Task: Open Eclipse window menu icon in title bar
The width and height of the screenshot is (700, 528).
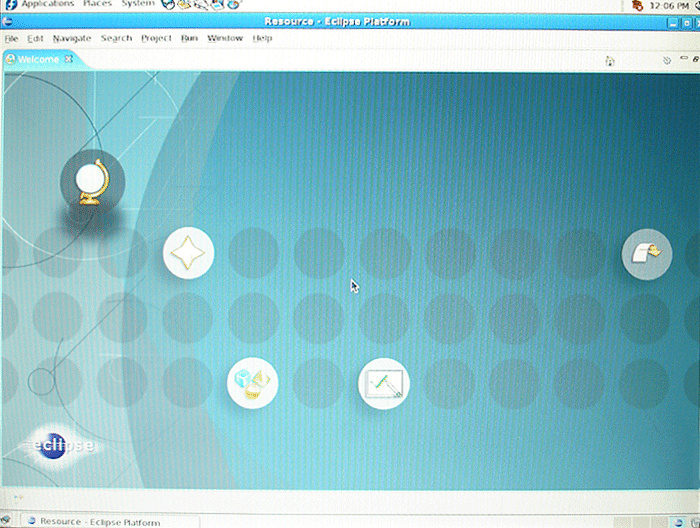Action: coord(7,21)
